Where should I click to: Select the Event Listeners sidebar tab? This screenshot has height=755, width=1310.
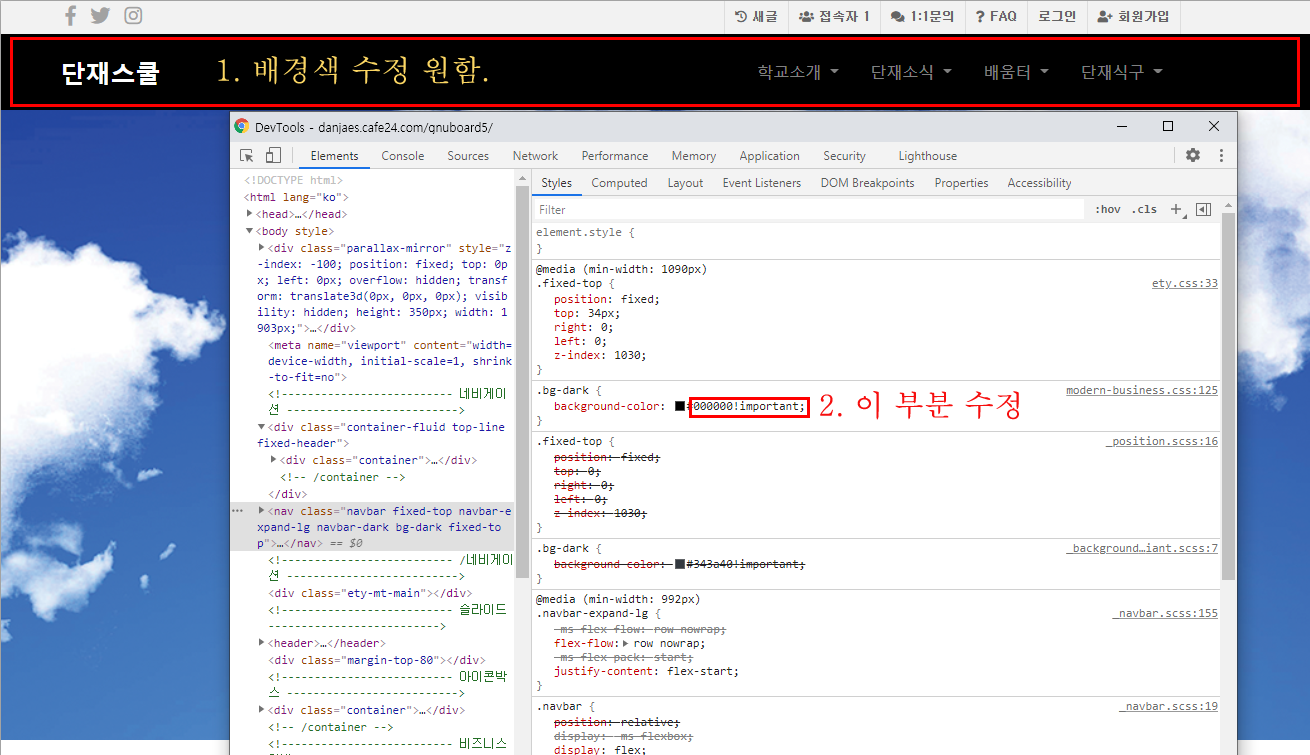pyautogui.click(x=762, y=183)
